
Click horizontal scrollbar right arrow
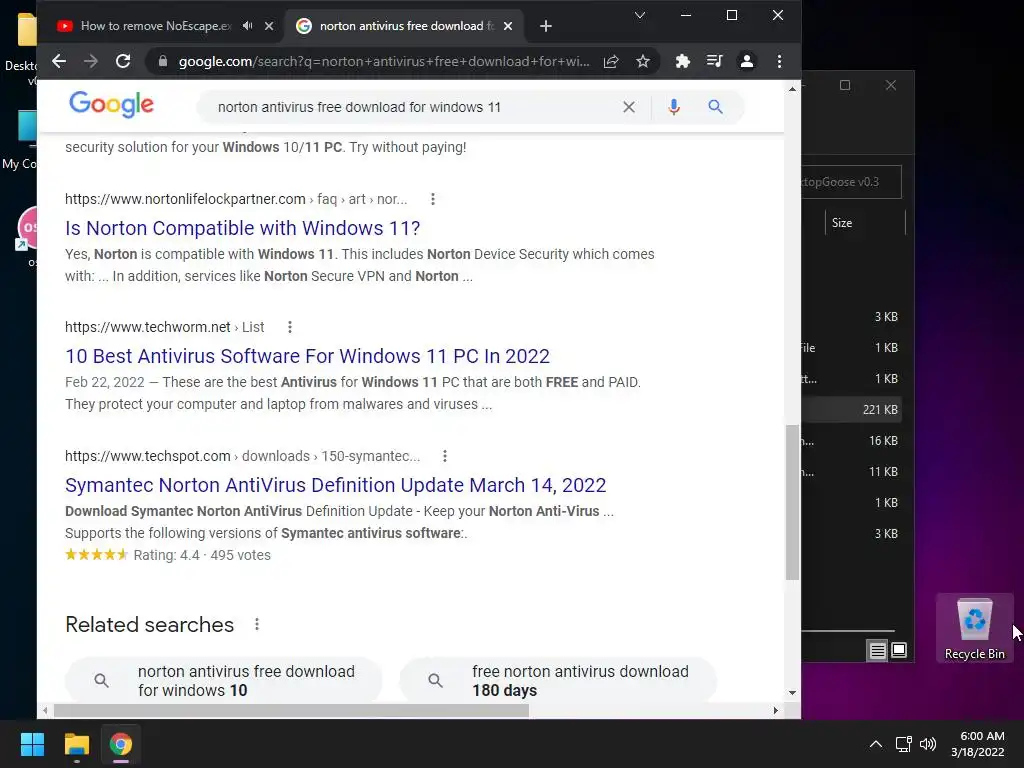click(x=776, y=711)
